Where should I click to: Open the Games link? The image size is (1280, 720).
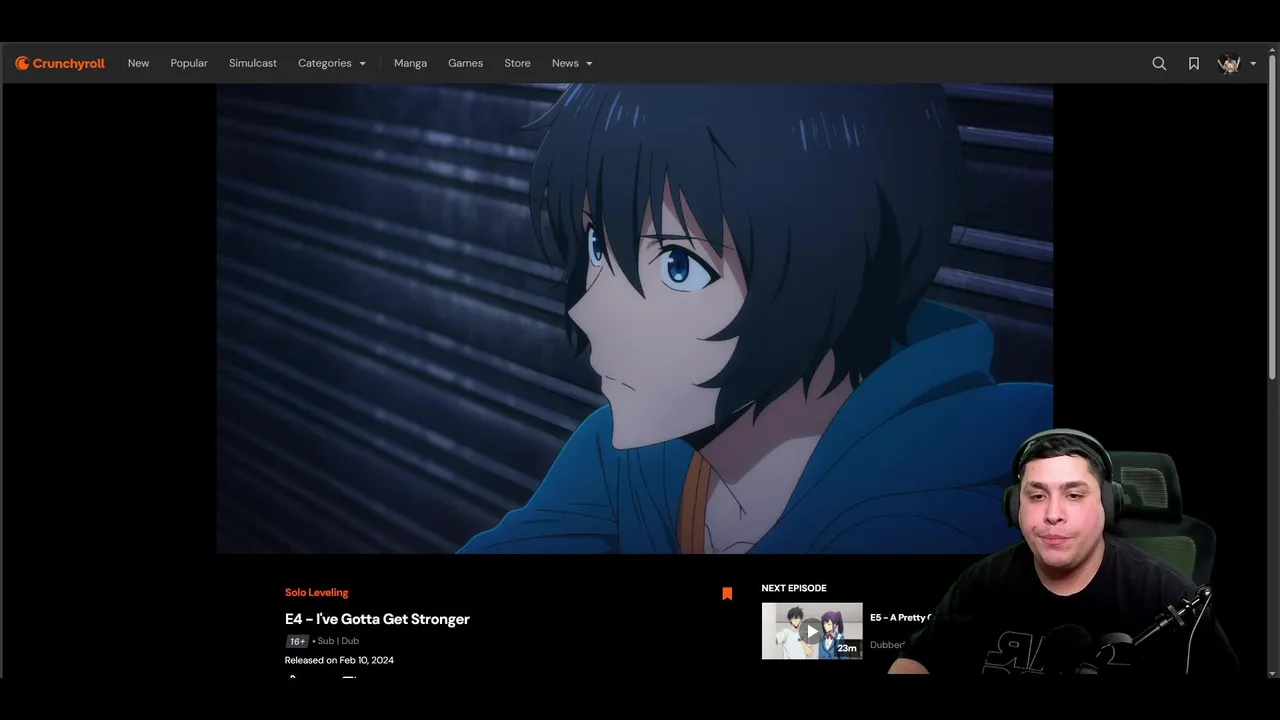tap(465, 63)
